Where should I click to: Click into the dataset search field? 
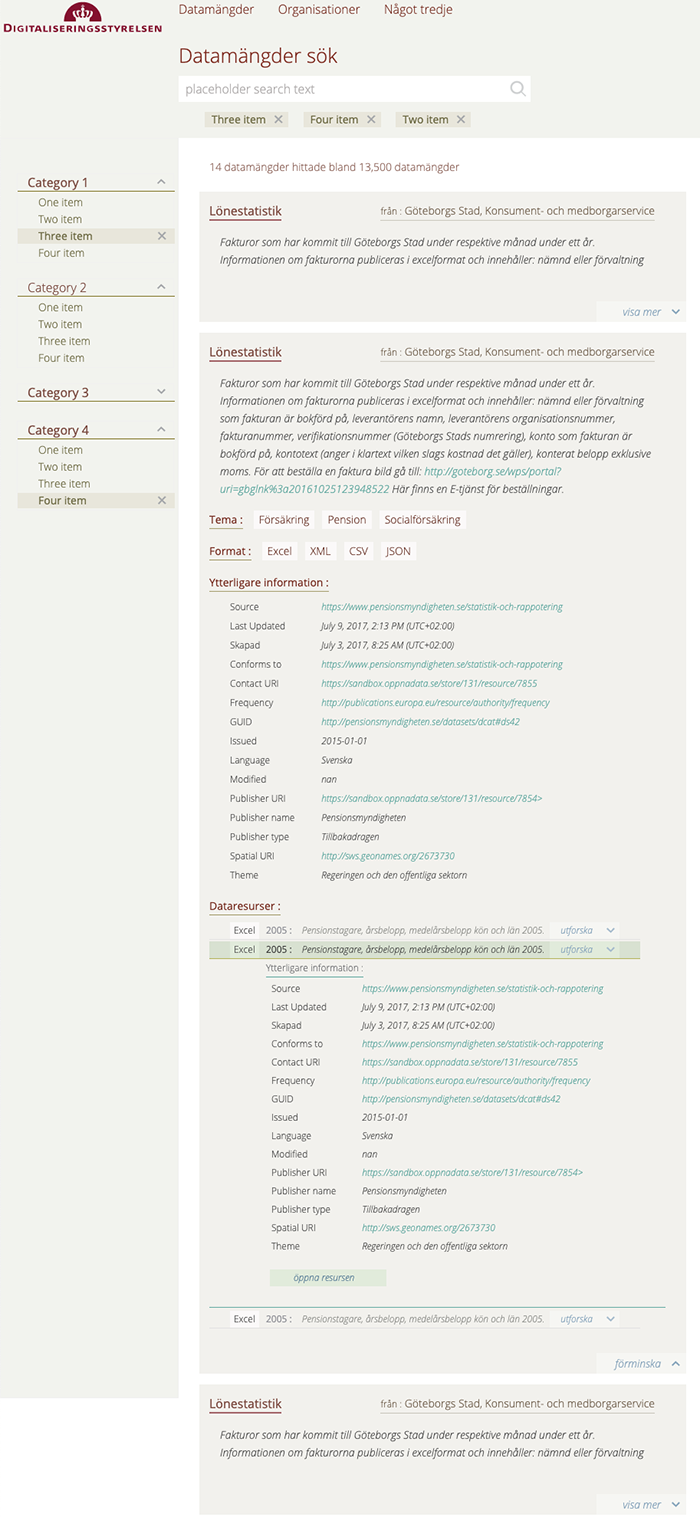tap(340, 89)
